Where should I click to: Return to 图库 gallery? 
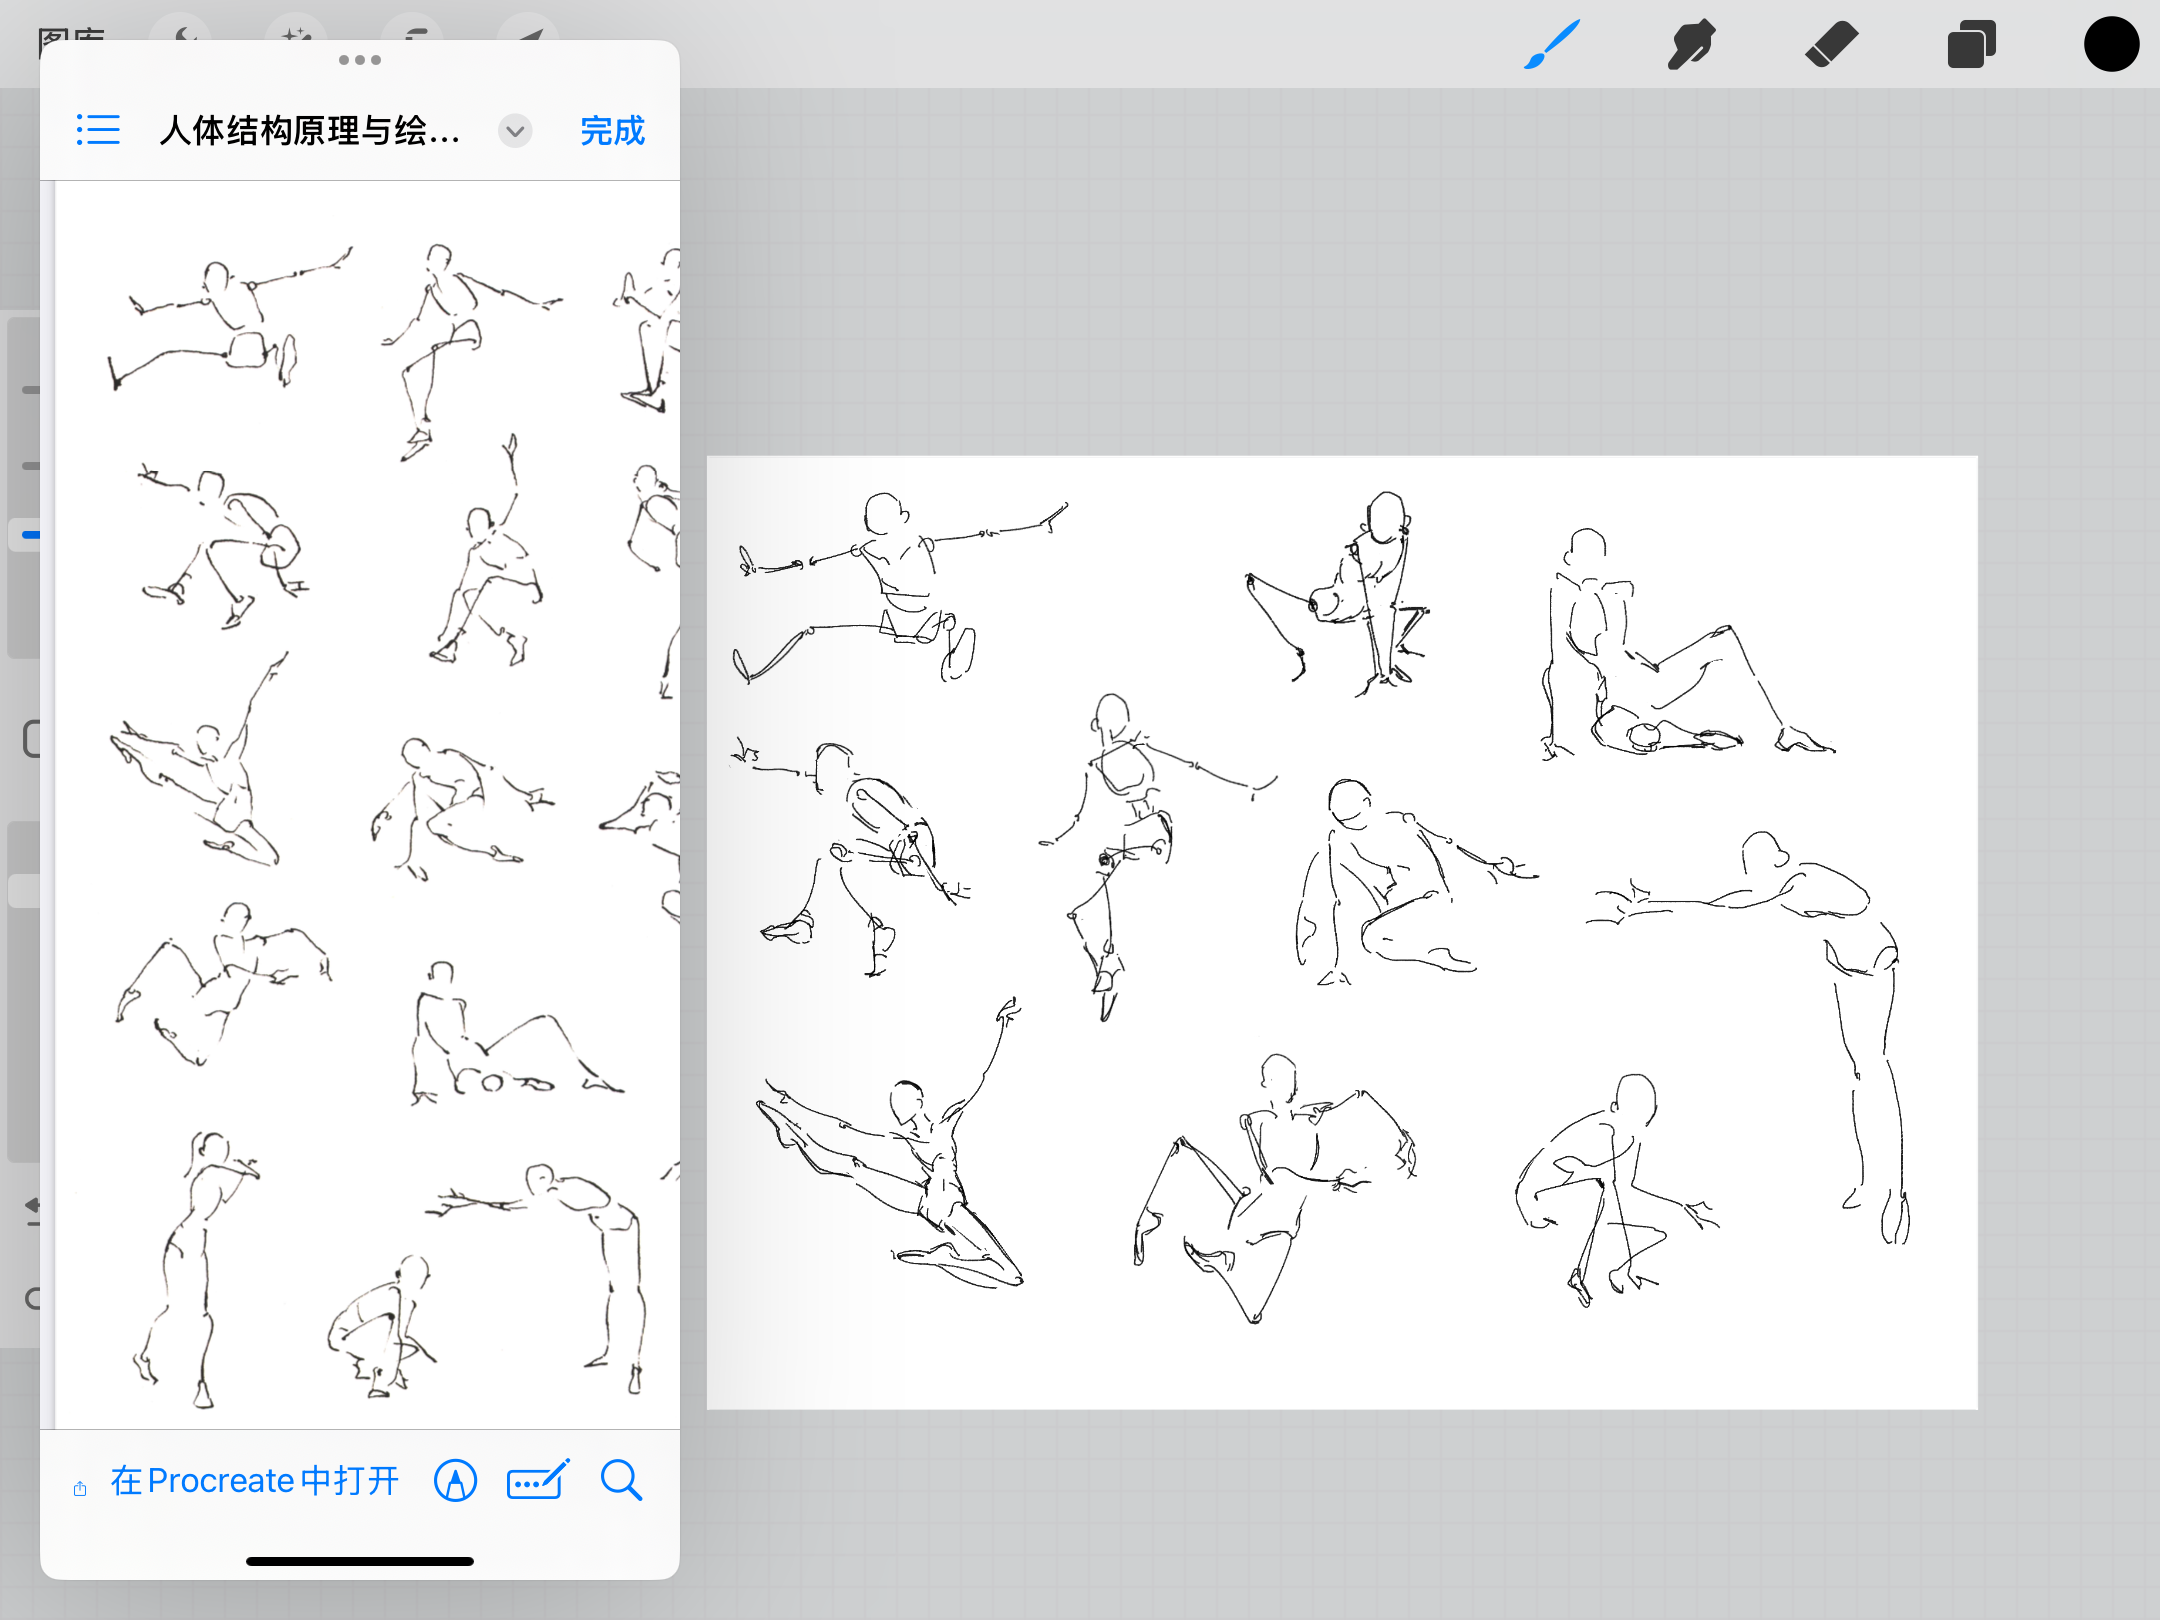click(x=70, y=33)
